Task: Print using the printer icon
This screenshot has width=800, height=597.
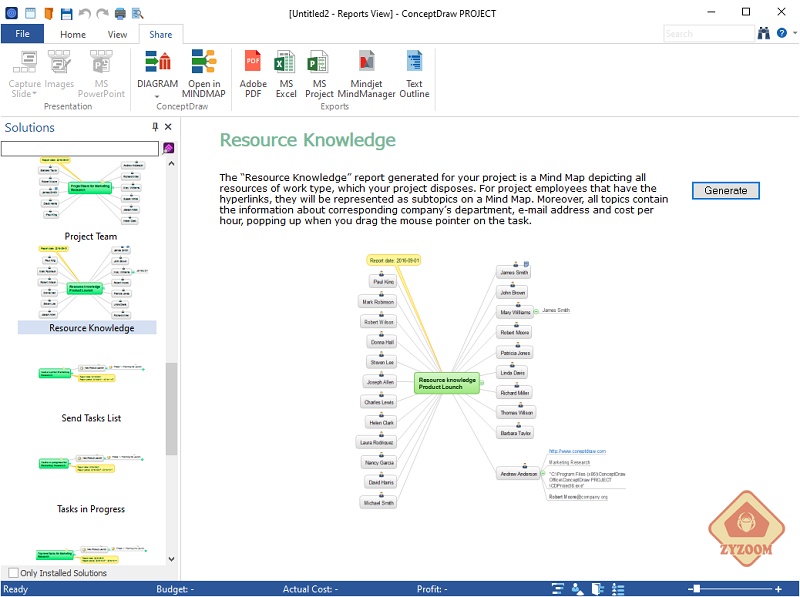Action: tap(120, 14)
